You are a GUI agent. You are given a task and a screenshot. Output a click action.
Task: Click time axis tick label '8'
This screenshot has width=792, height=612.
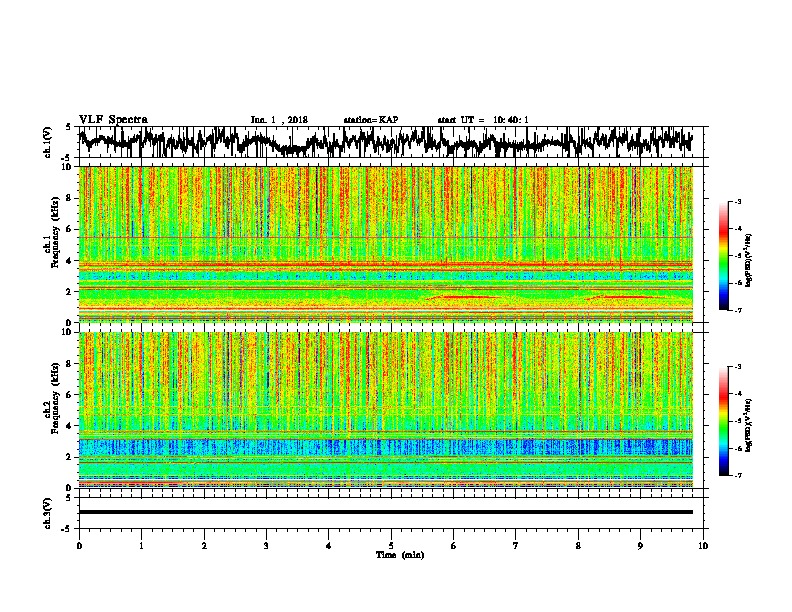(578, 546)
